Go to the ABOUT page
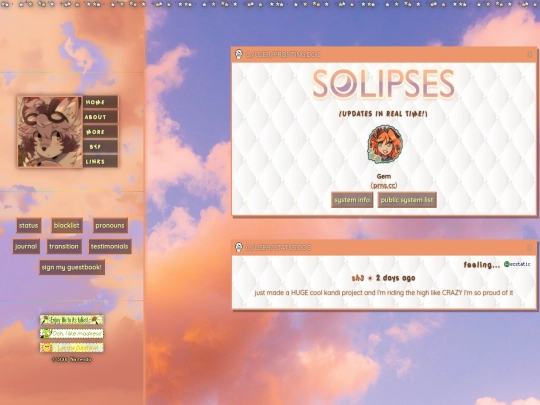This screenshot has height=405, width=540. [x=101, y=117]
